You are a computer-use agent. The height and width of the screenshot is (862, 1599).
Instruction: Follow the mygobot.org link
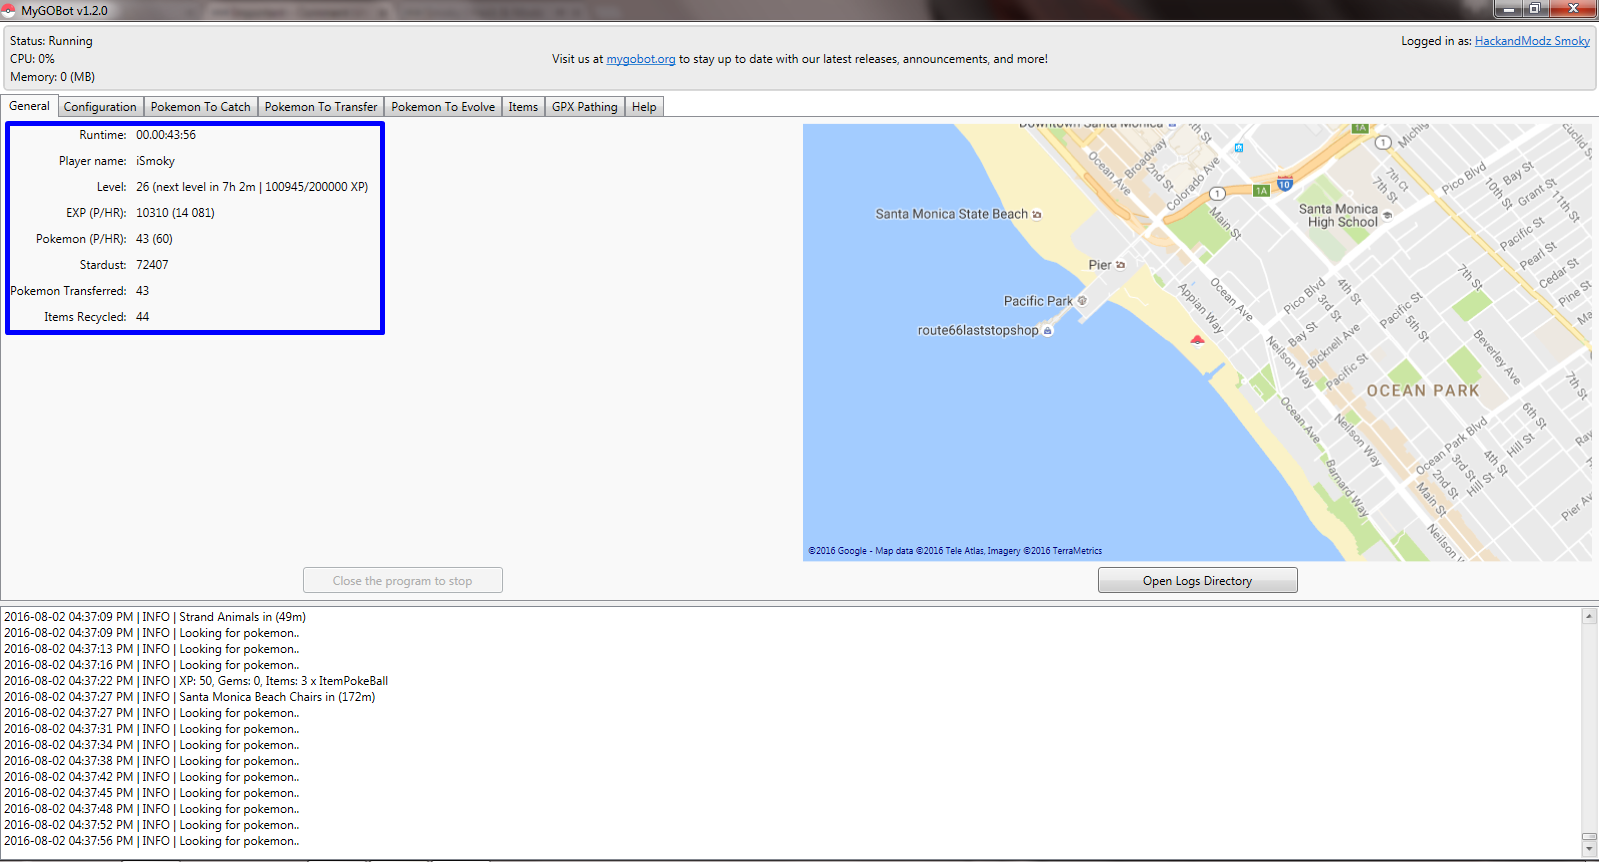coord(641,59)
